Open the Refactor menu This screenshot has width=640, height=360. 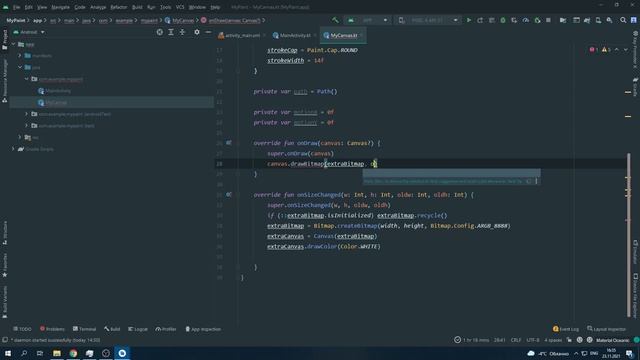click(x=118, y=7)
